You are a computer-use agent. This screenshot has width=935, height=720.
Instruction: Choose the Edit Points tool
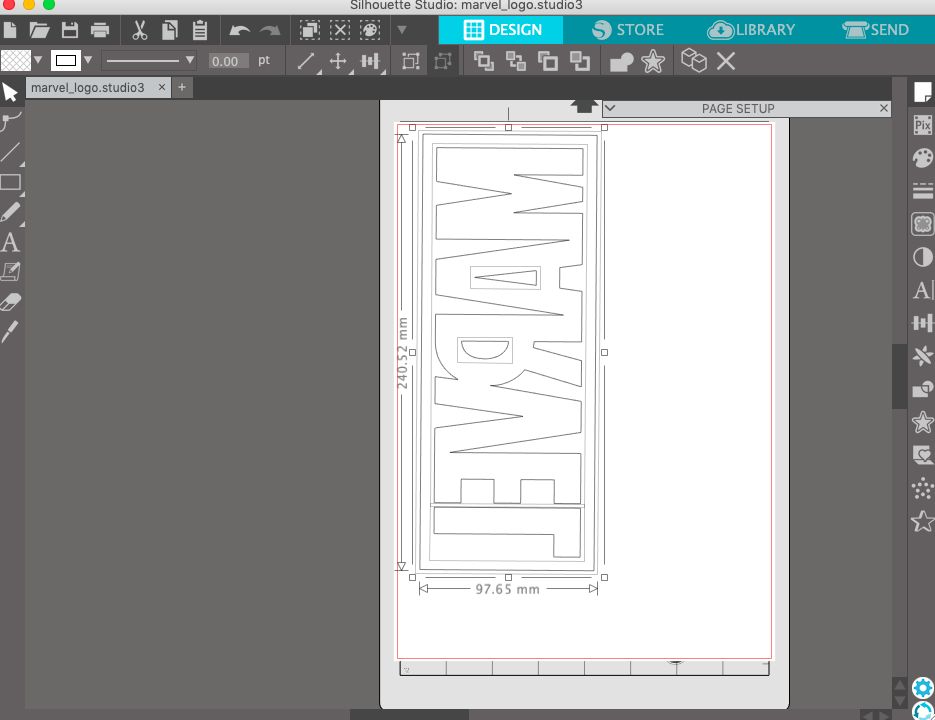tap(11, 122)
